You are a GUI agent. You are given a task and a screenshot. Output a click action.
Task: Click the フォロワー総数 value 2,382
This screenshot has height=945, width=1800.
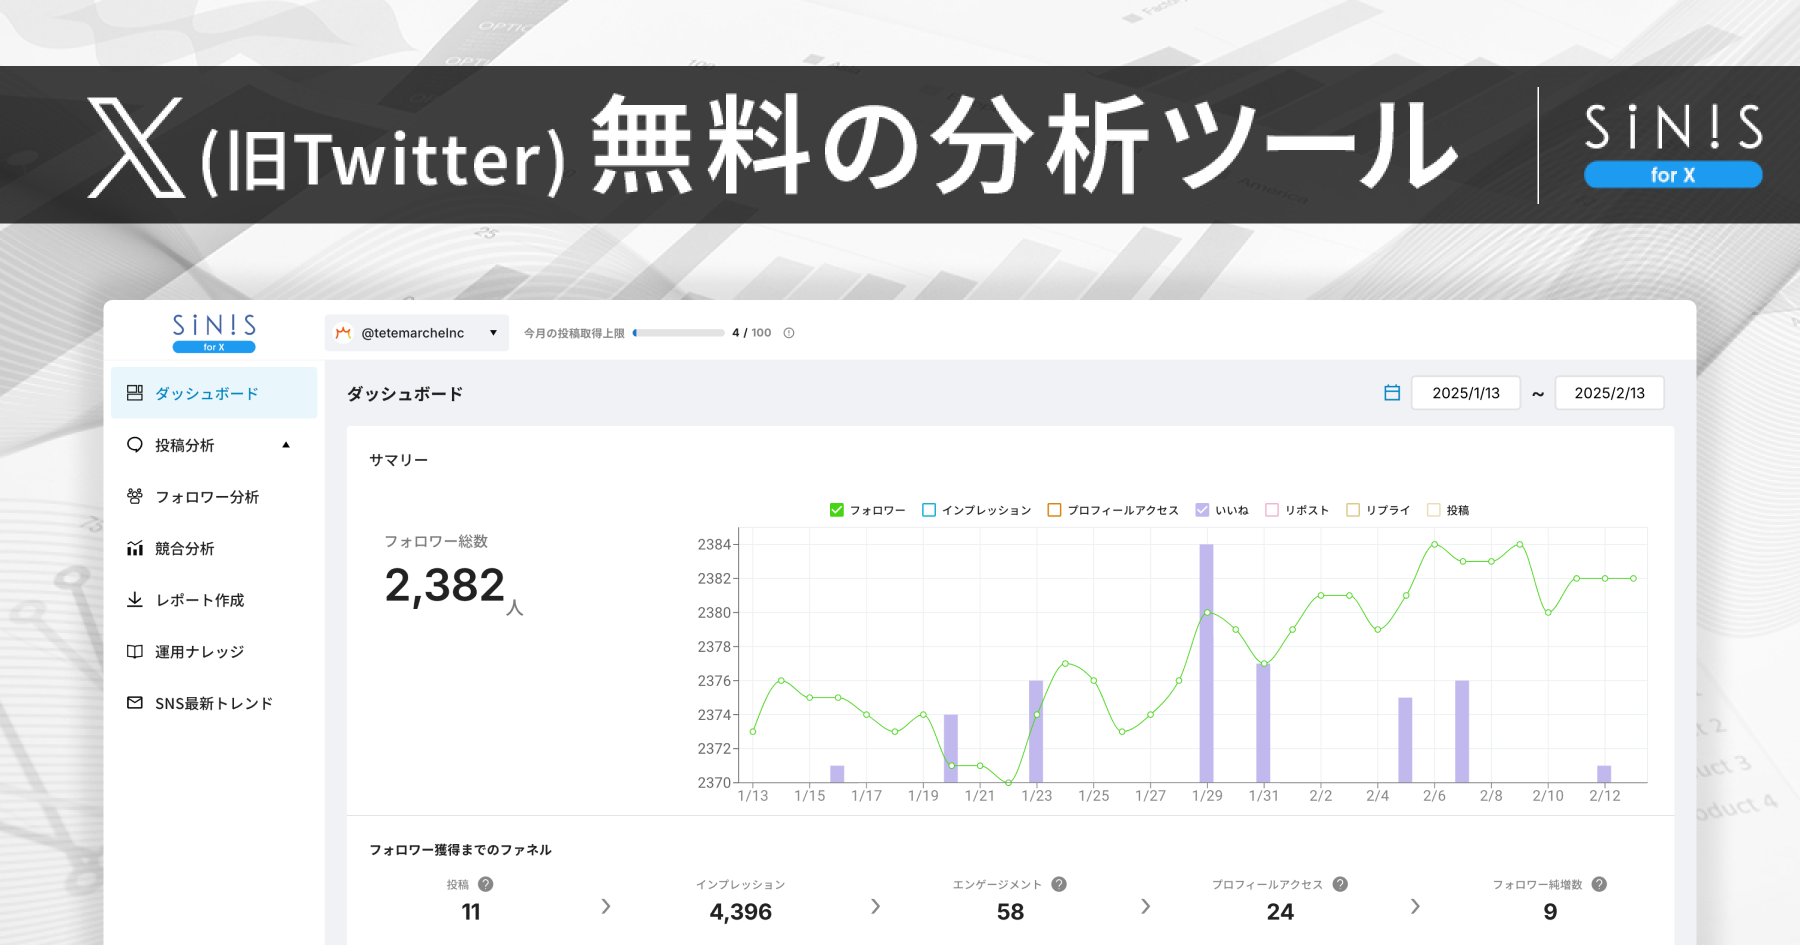point(445,585)
